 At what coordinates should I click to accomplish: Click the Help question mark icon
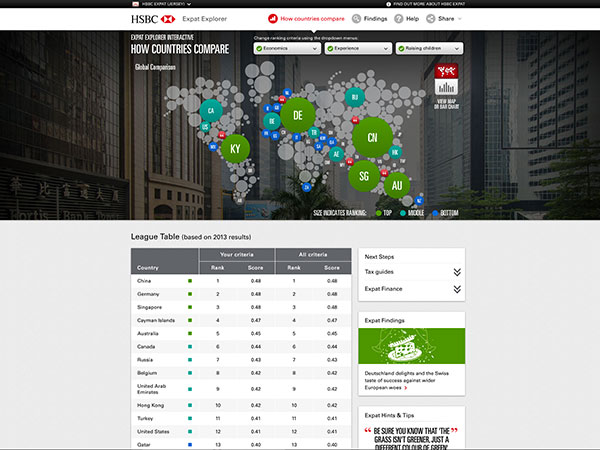pos(399,18)
